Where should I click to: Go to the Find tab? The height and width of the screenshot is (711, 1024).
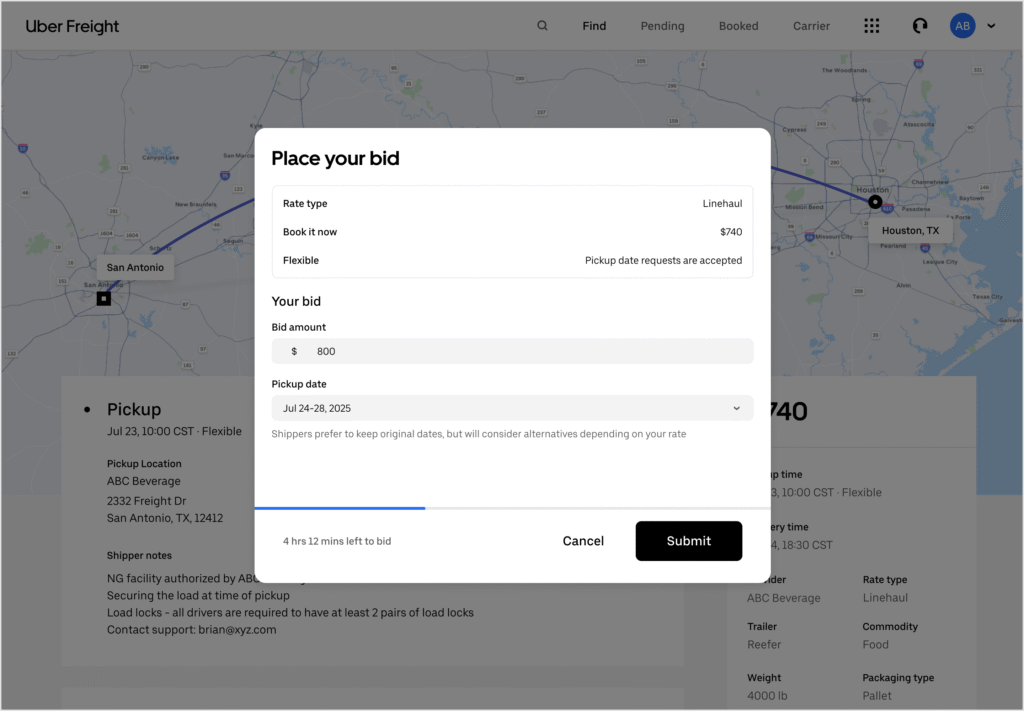pos(594,26)
